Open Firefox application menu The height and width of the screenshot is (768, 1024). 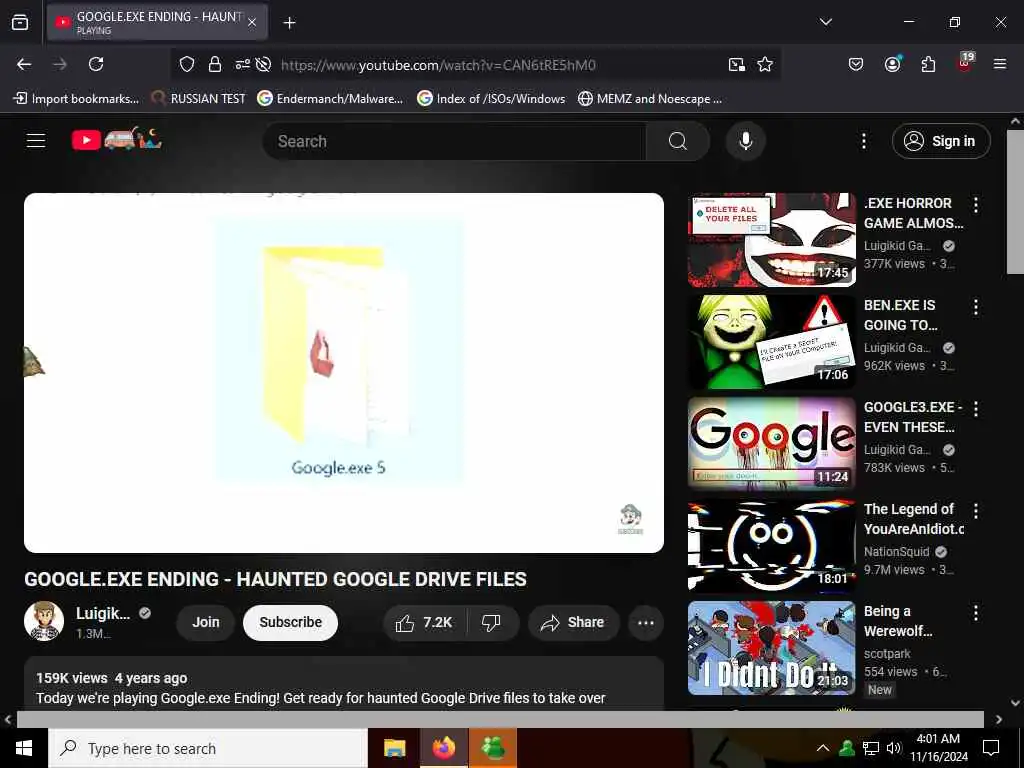pyautogui.click(x=999, y=64)
